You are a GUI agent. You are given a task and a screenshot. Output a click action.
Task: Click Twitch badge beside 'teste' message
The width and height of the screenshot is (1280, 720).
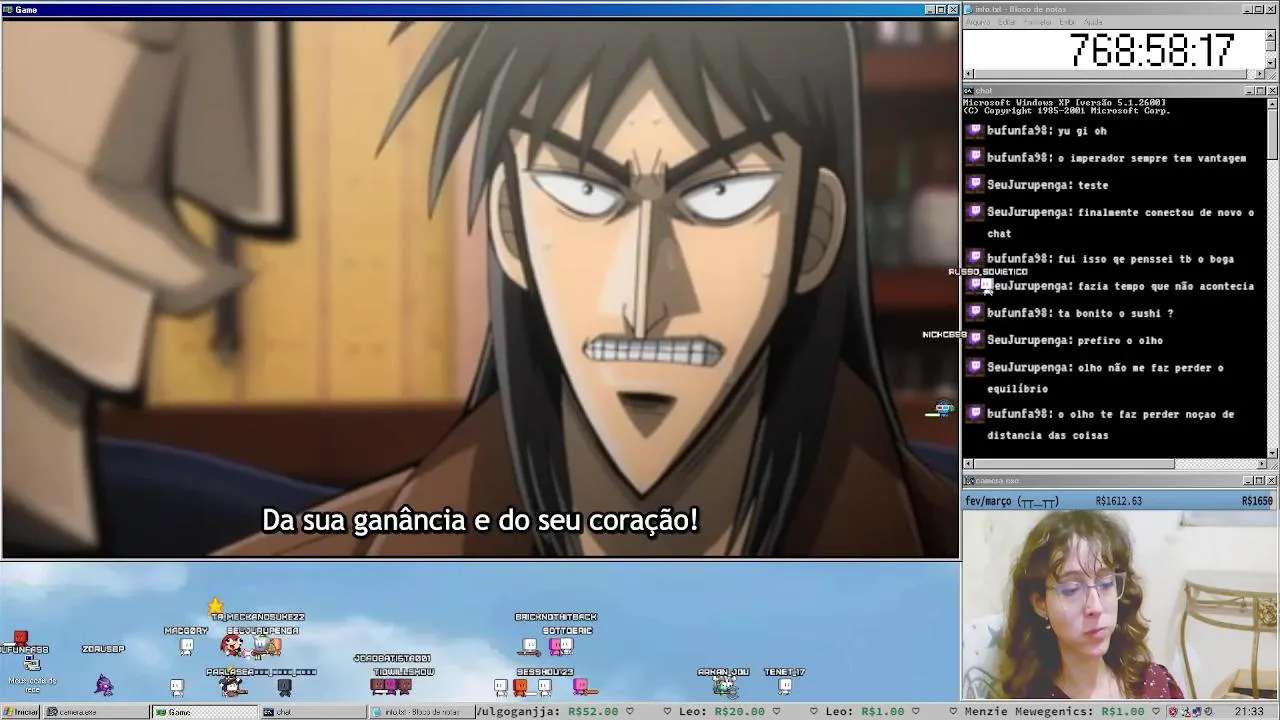pyautogui.click(x=976, y=184)
